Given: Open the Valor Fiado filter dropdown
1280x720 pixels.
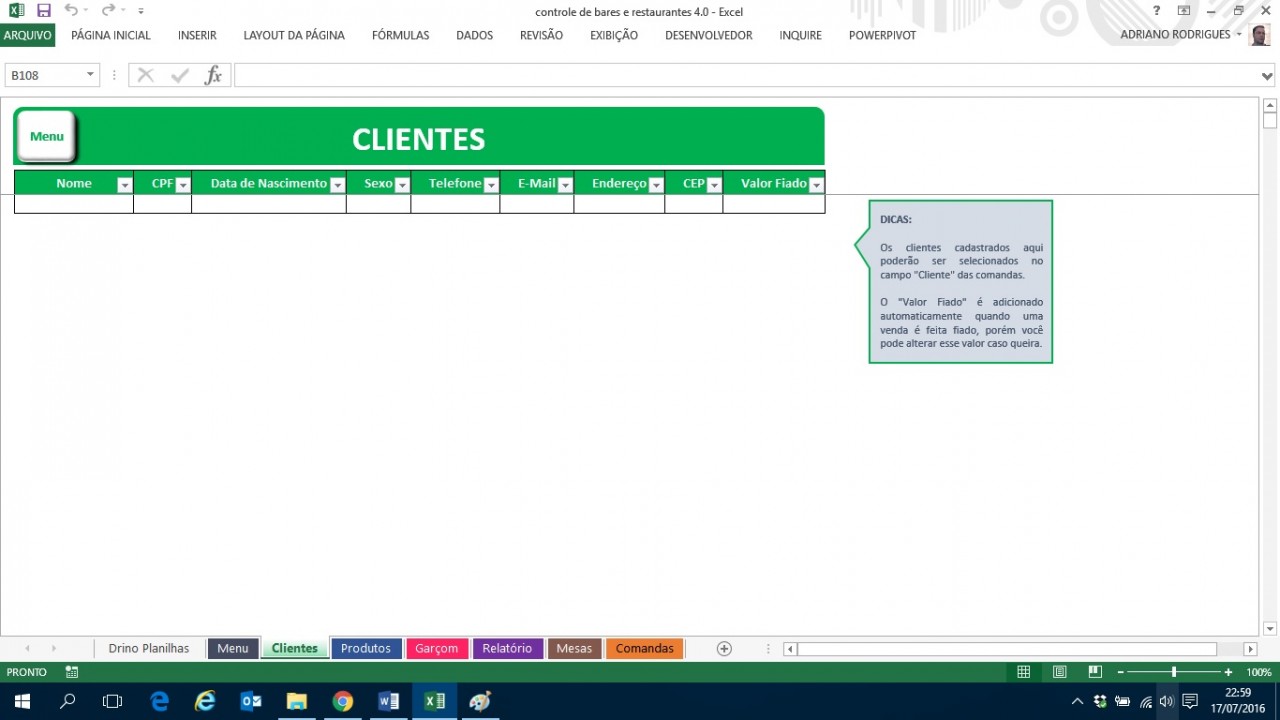Looking at the screenshot, I should click(x=816, y=185).
